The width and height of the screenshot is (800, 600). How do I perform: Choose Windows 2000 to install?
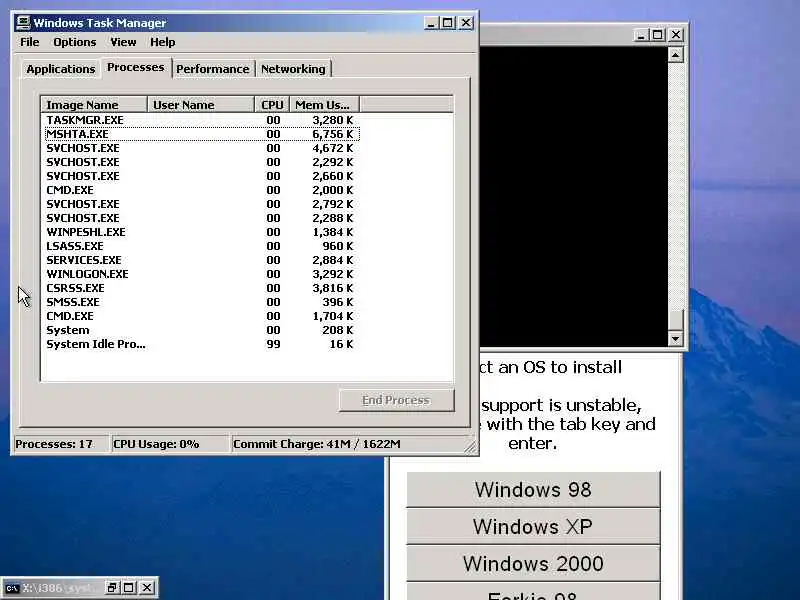point(533,564)
